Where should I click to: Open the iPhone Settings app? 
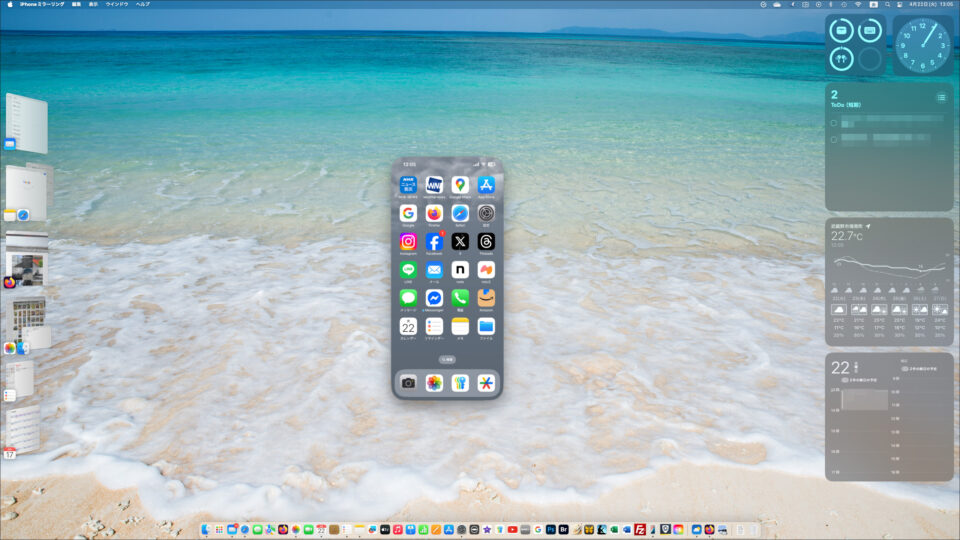coord(486,213)
